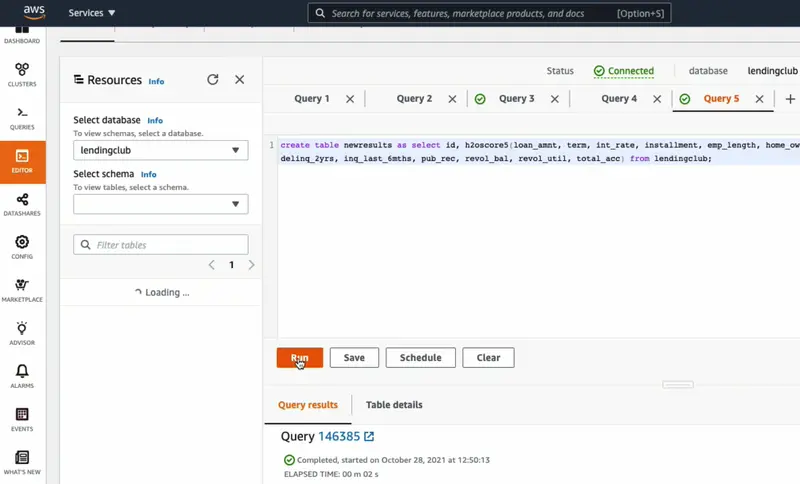Viewport: 800px width, 484px height.
Task: Click the page number 1 indicator
Action: coord(232,265)
